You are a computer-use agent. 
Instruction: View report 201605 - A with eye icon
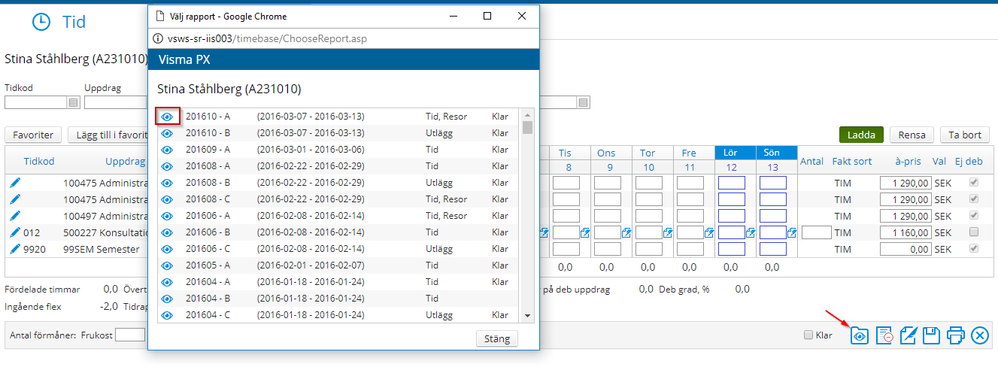[167, 265]
